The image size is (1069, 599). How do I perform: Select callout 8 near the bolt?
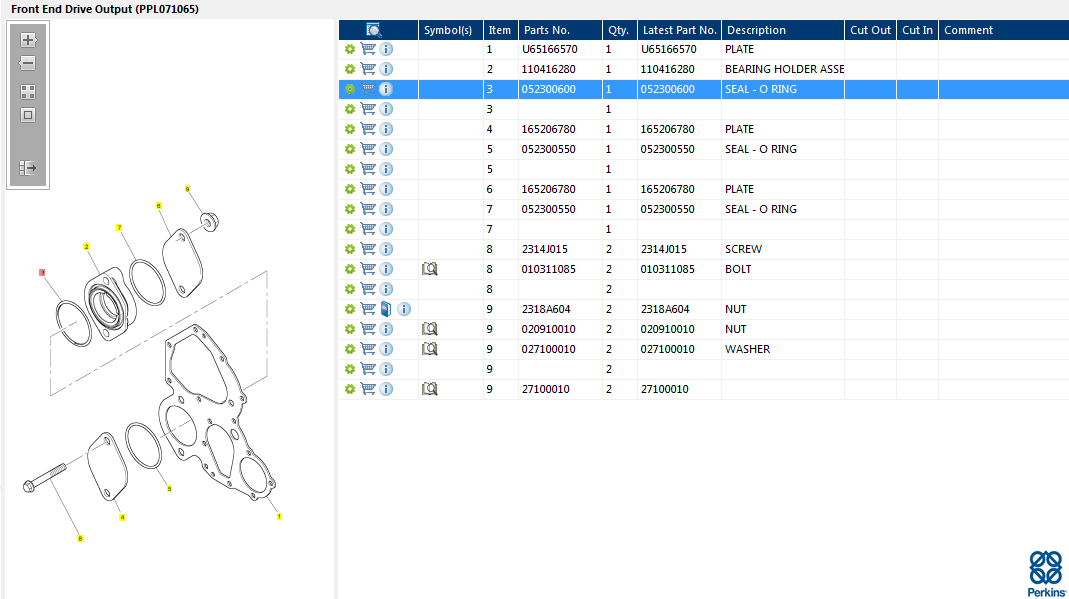80,538
